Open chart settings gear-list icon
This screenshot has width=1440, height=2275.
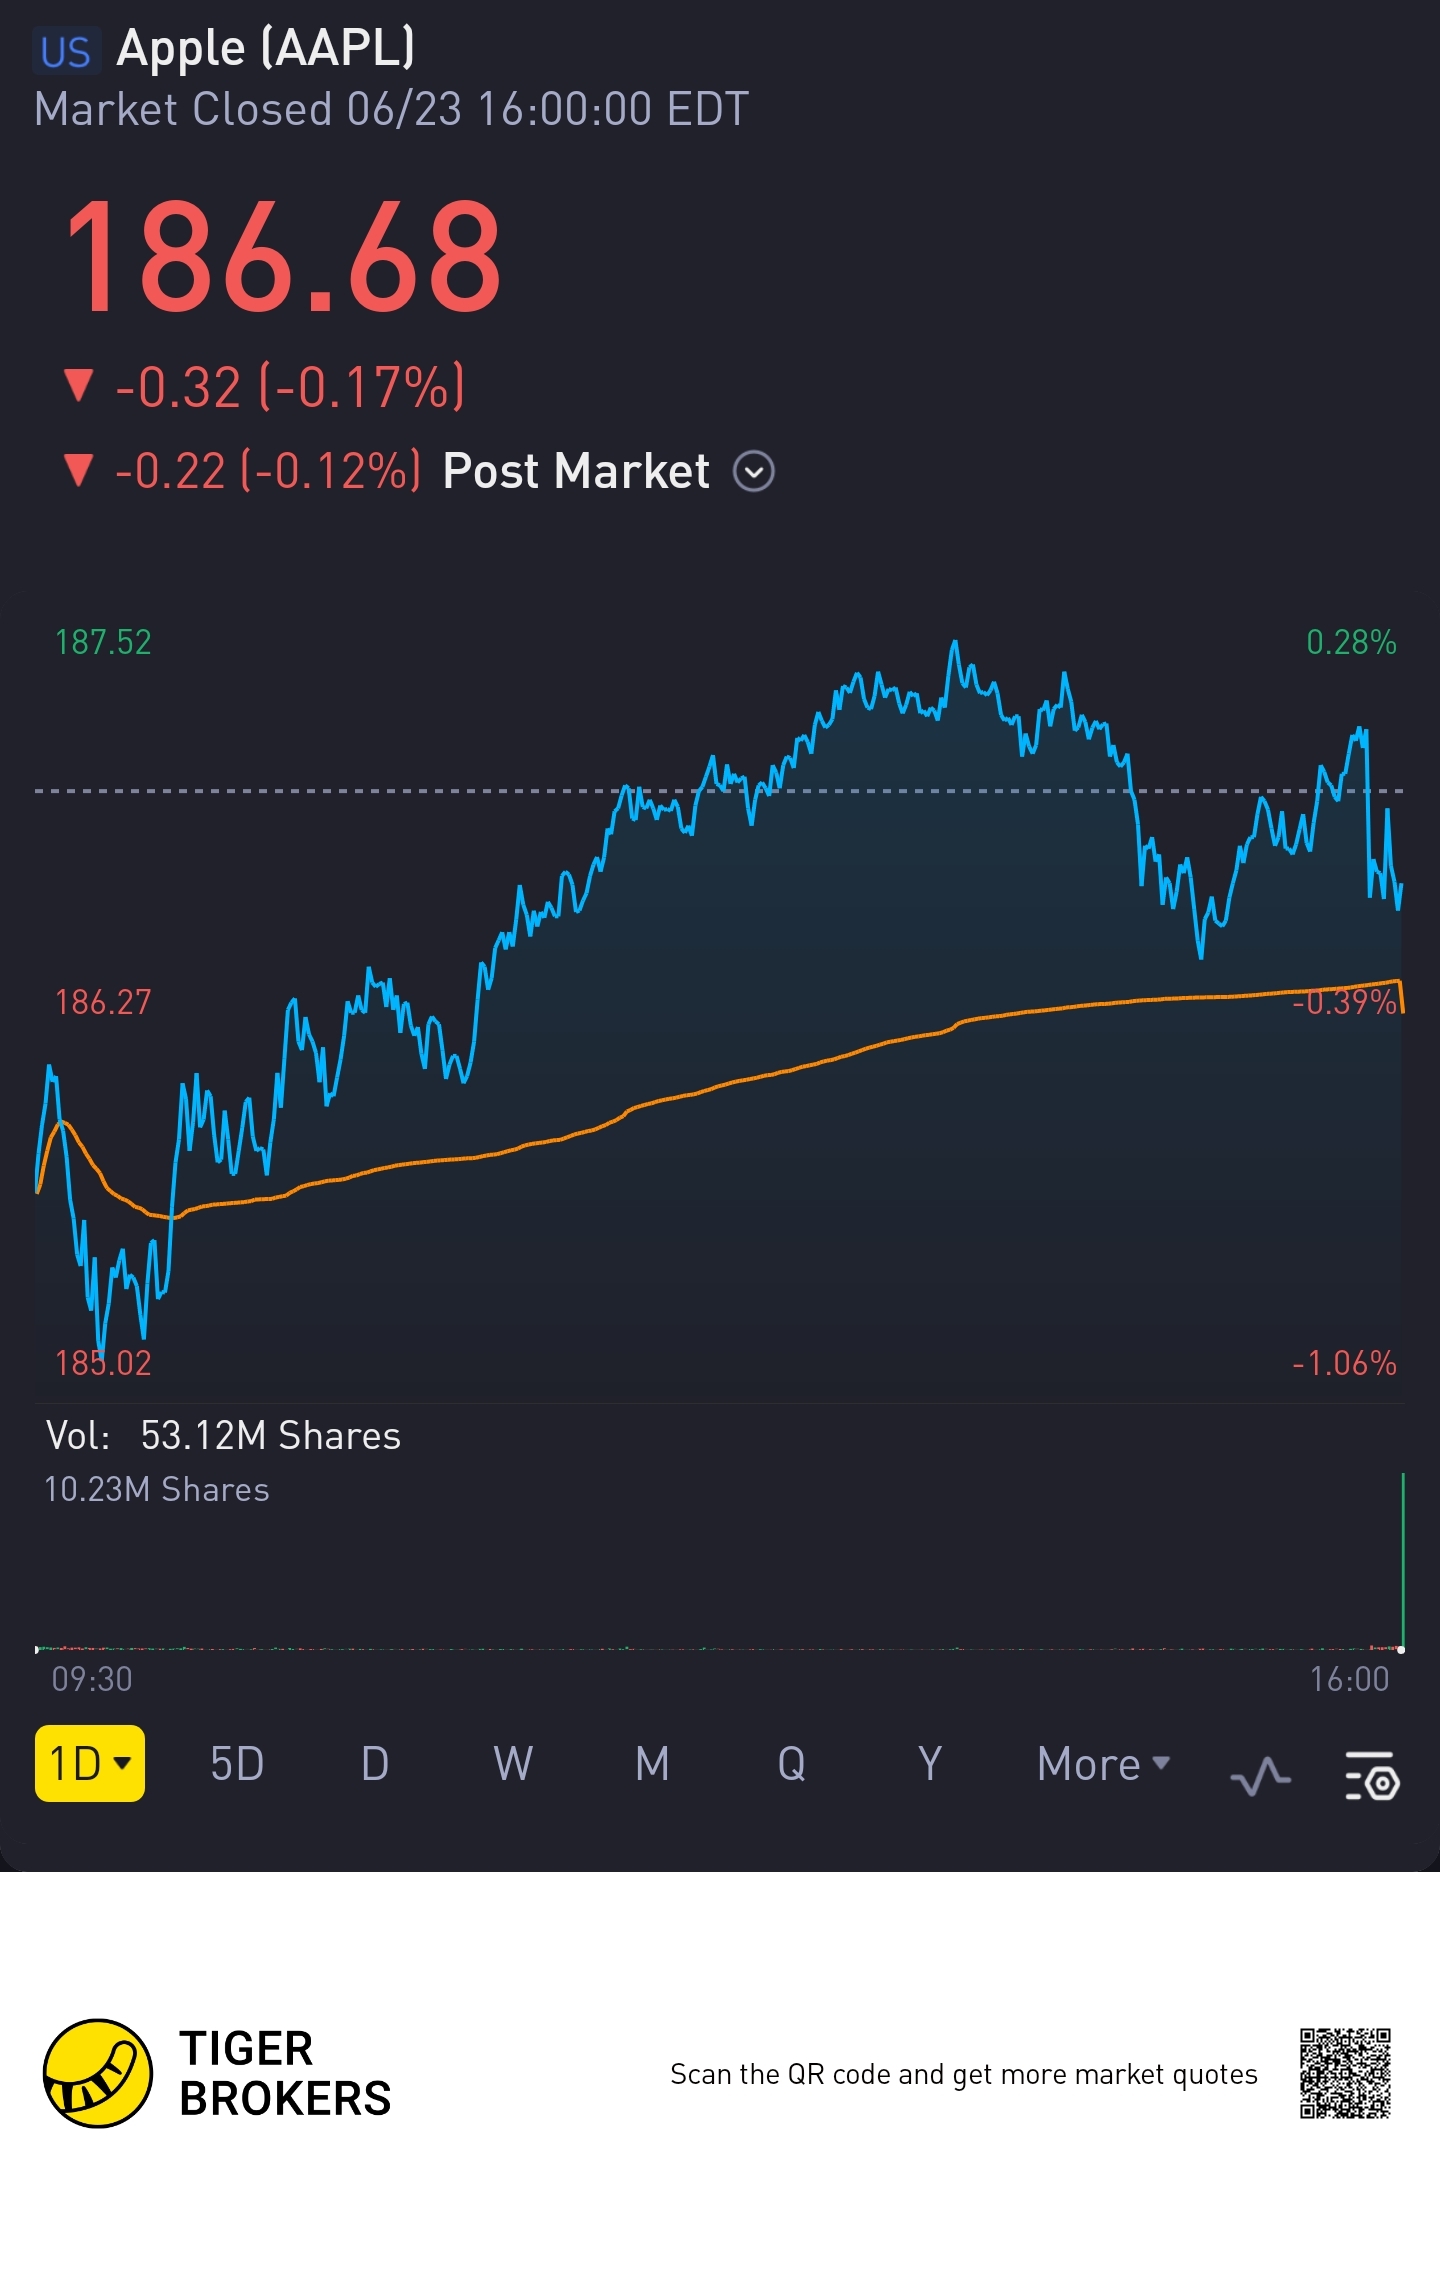1372,1775
